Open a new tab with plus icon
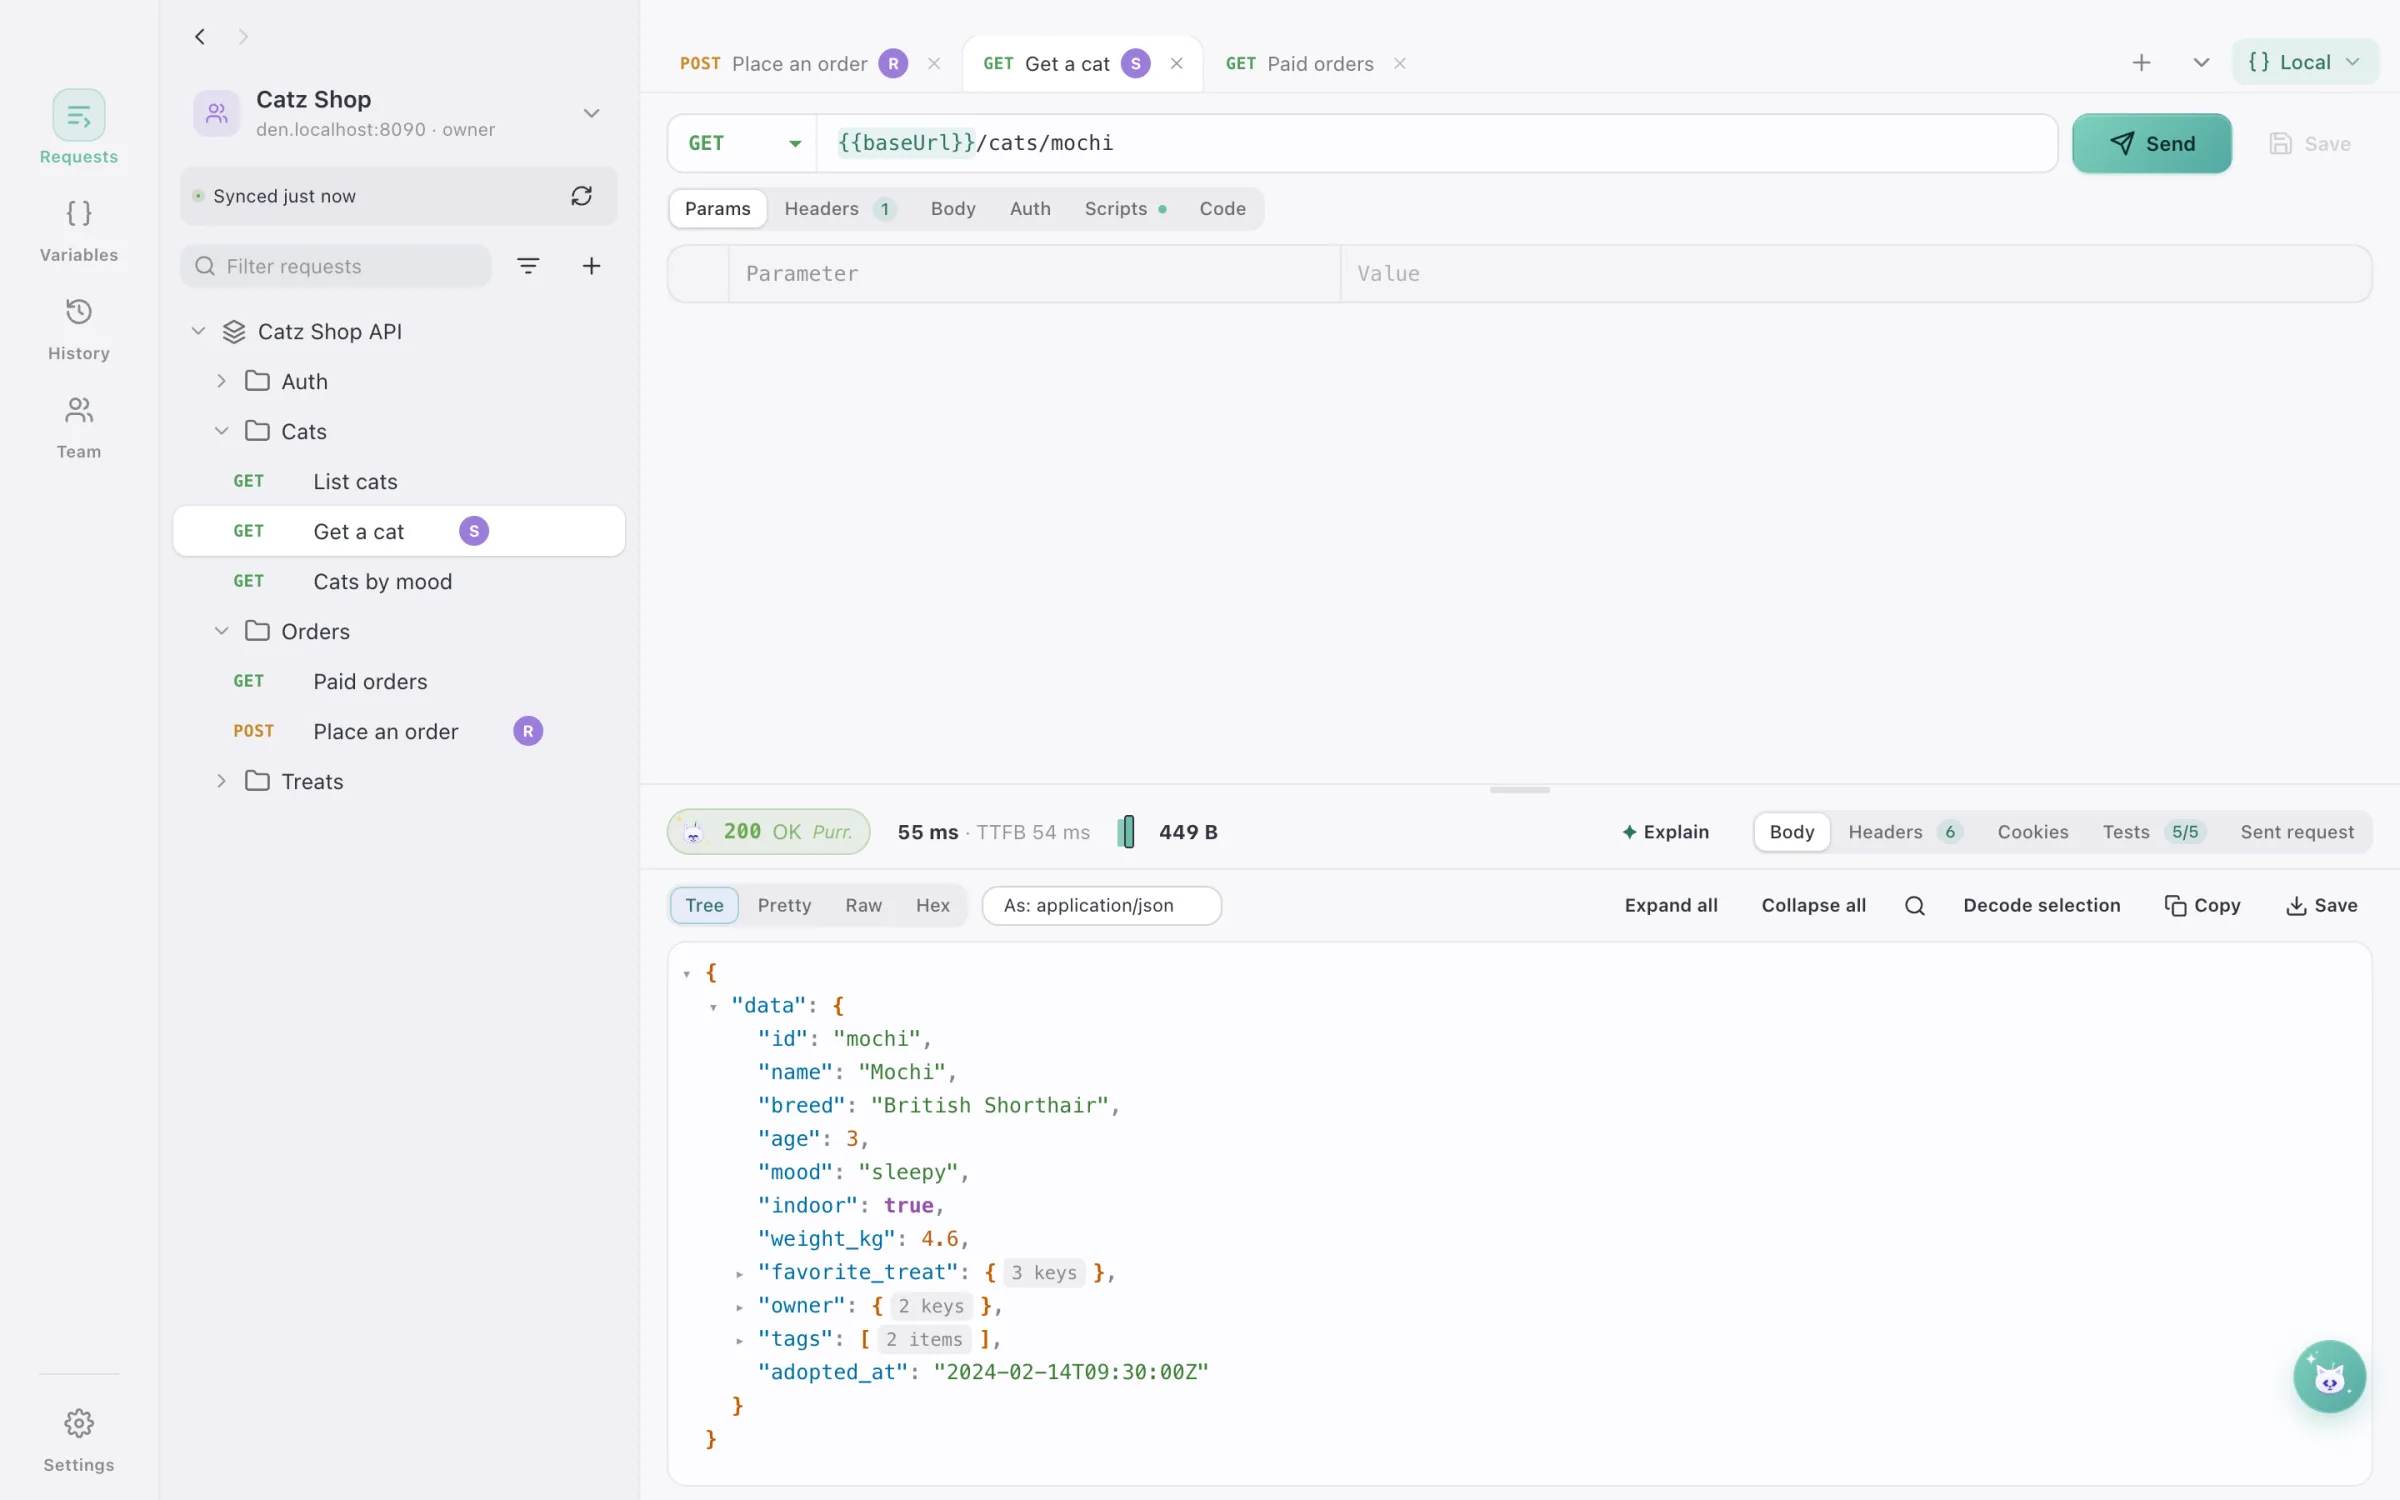This screenshot has width=2400, height=1500. click(x=2141, y=63)
